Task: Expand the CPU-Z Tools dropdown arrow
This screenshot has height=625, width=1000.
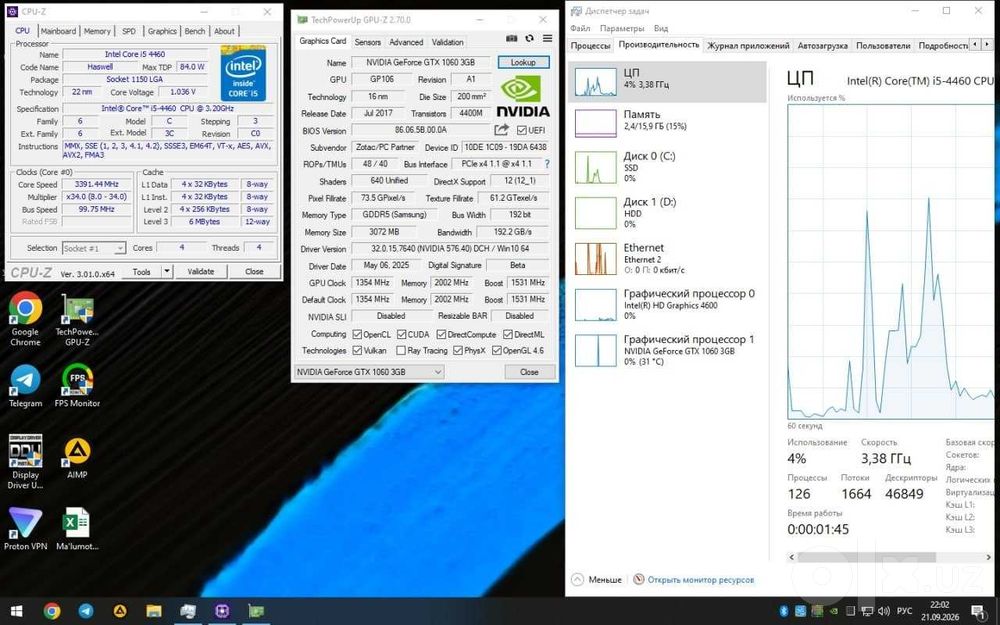Action: pos(166,272)
